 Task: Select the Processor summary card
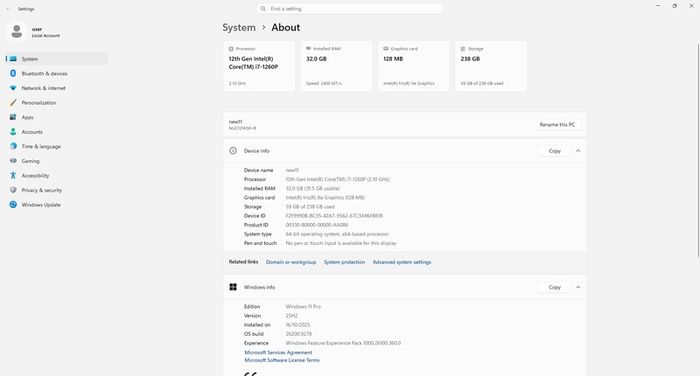click(x=259, y=66)
